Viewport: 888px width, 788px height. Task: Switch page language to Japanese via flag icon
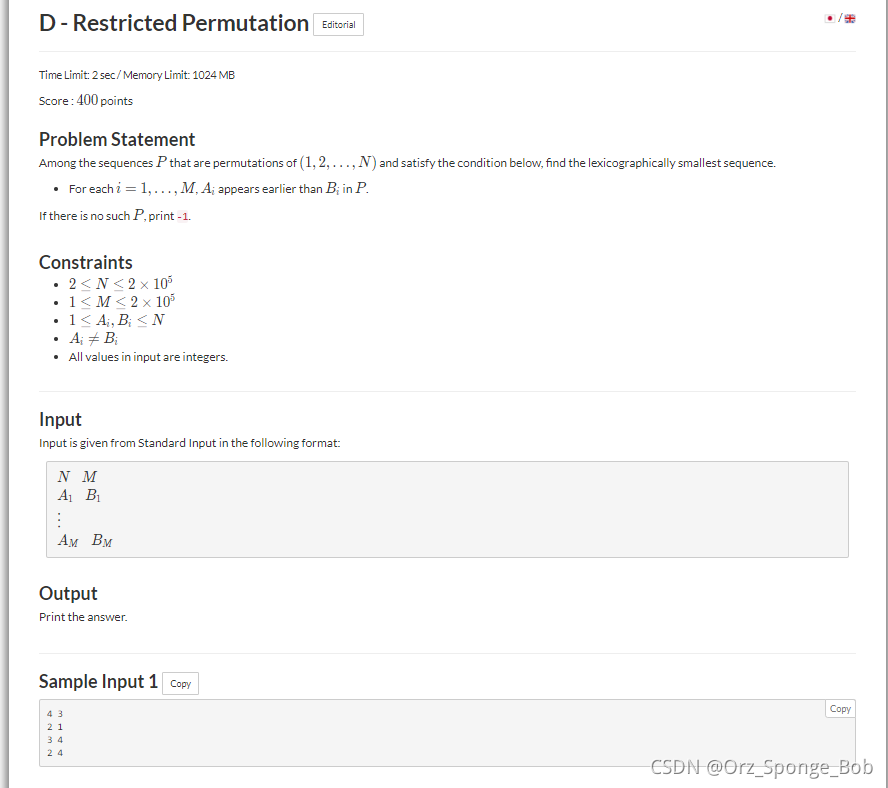coord(830,18)
